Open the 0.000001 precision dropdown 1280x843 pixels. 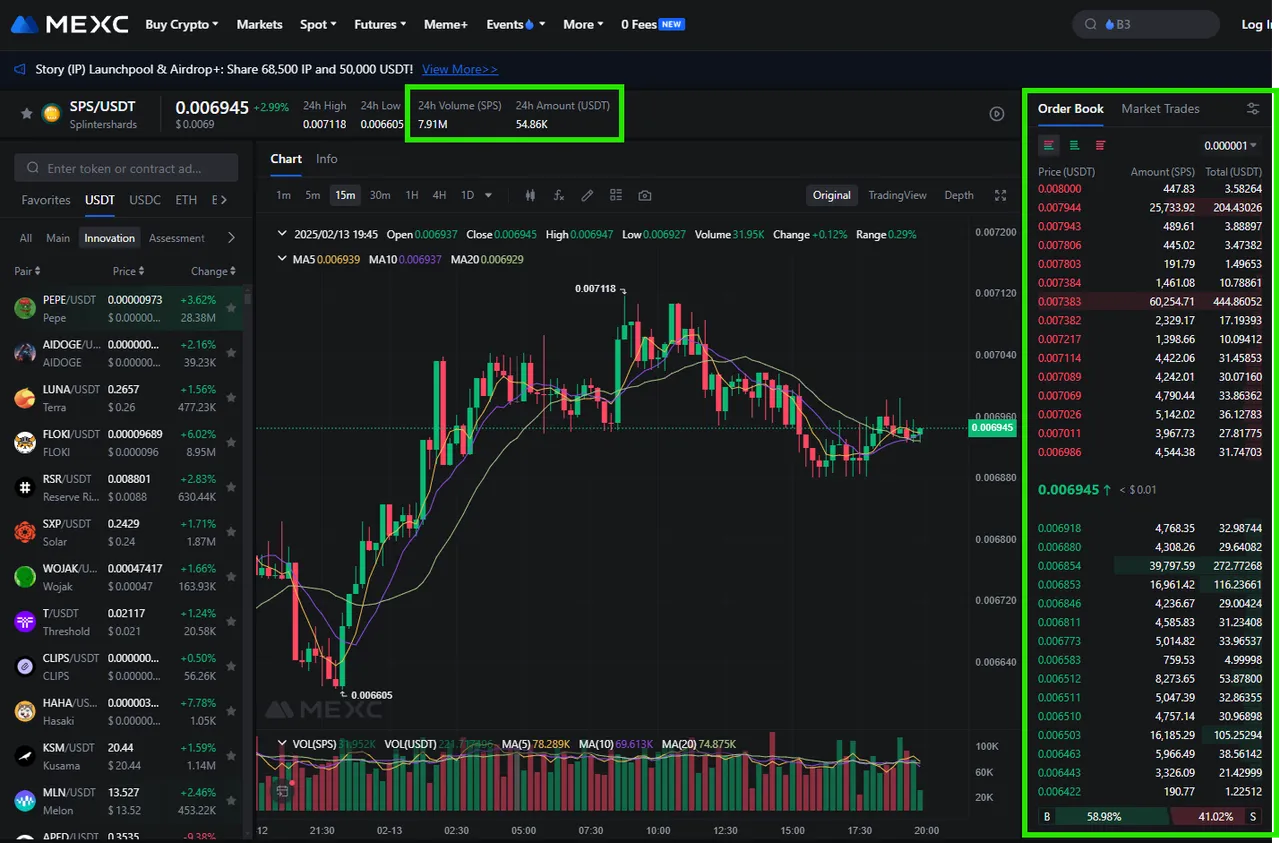coord(1231,145)
